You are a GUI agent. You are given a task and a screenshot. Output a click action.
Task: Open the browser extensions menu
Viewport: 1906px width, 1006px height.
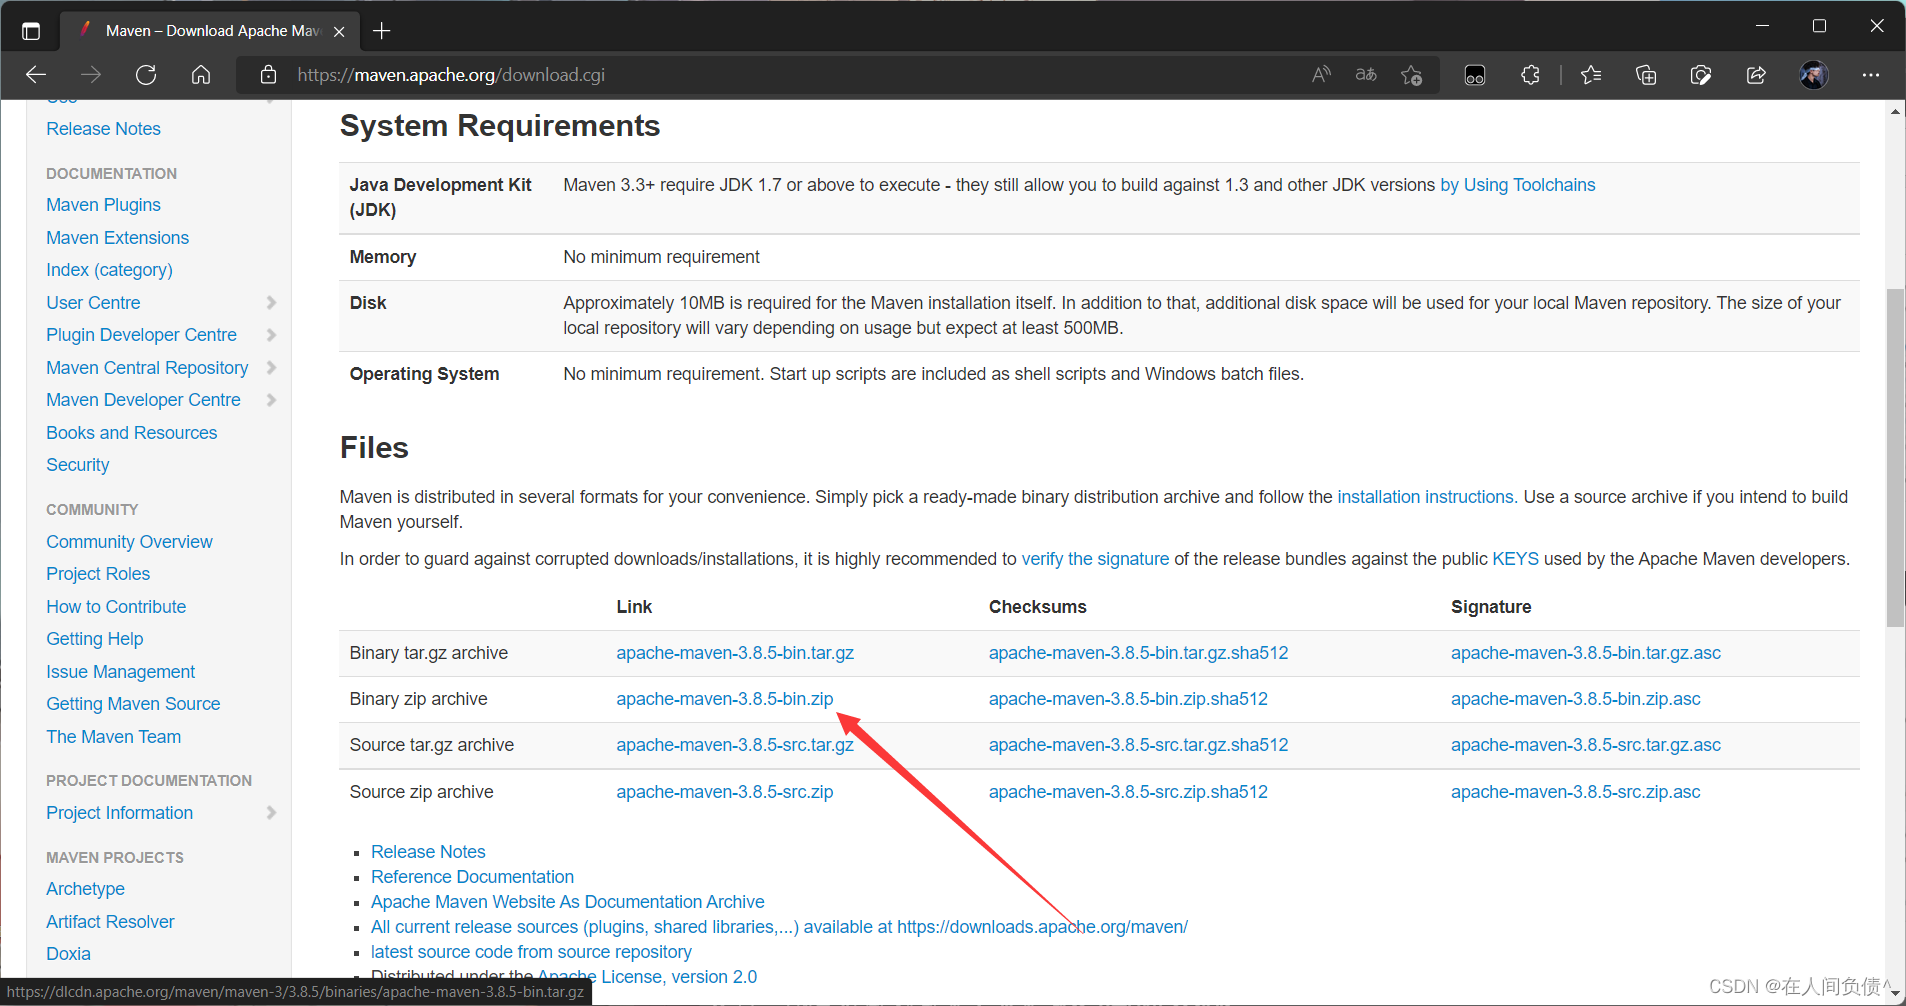click(x=1530, y=75)
